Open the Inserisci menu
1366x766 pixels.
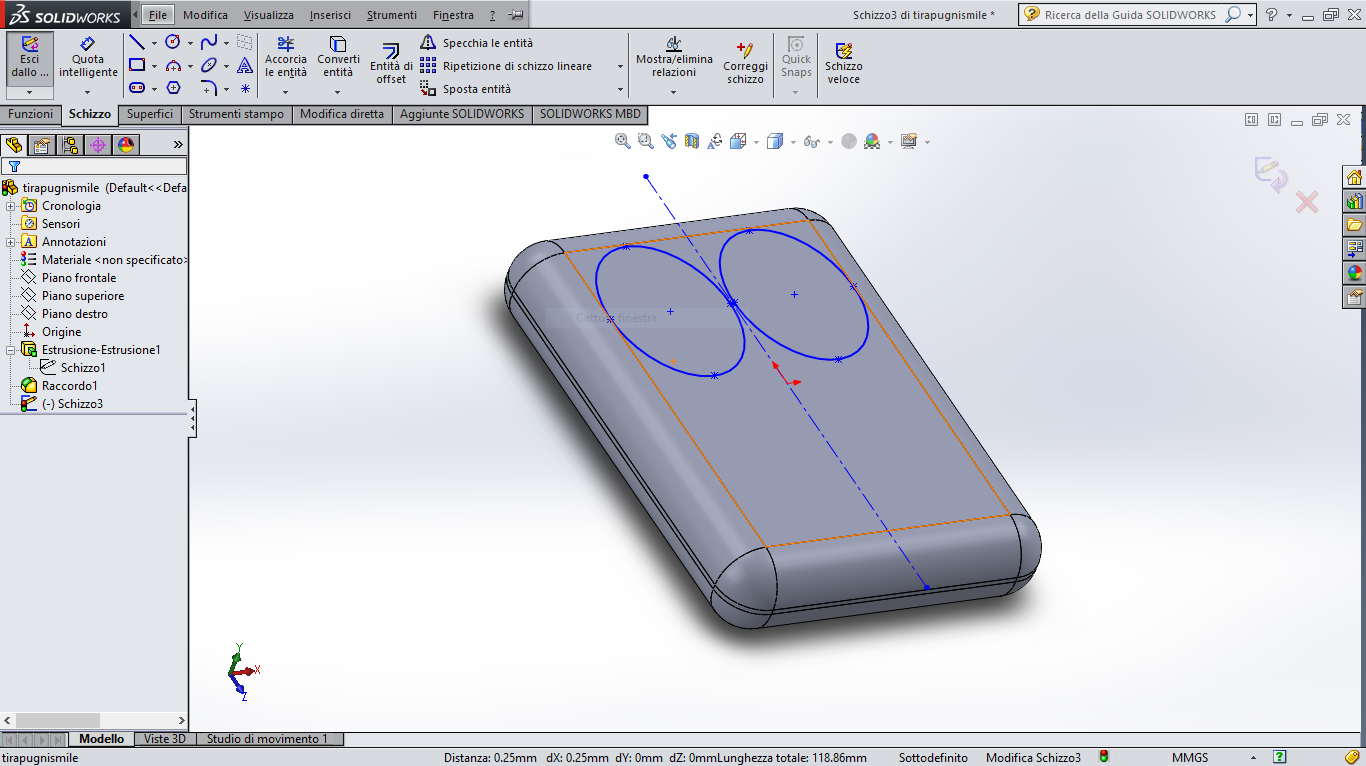(330, 15)
